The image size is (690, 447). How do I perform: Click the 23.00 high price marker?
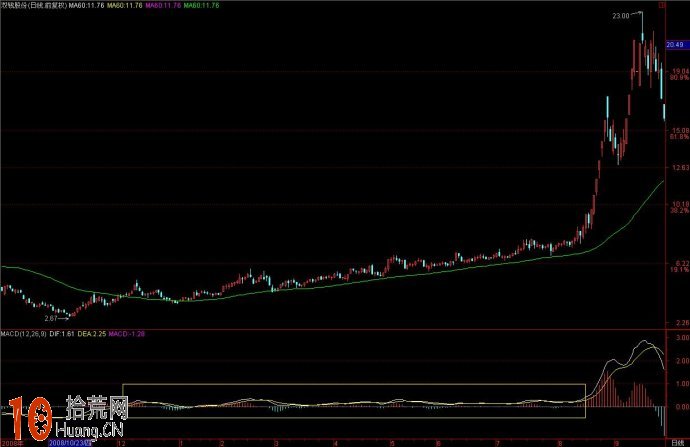point(622,16)
